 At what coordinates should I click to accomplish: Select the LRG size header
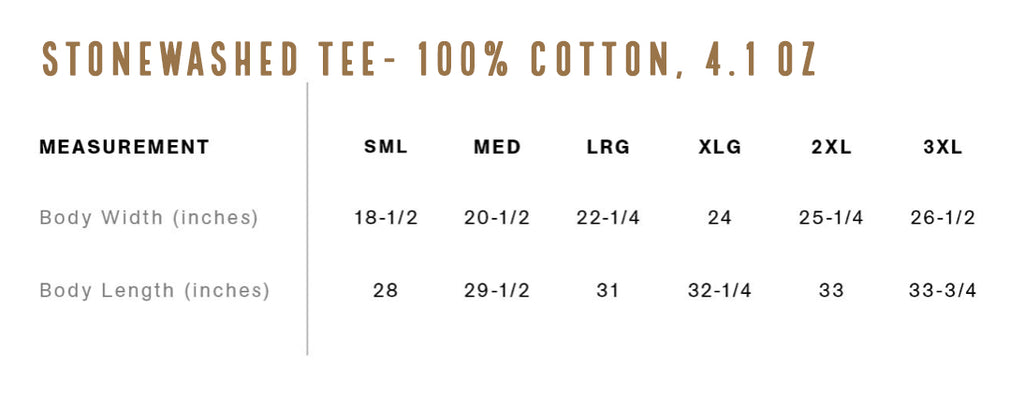(608, 147)
